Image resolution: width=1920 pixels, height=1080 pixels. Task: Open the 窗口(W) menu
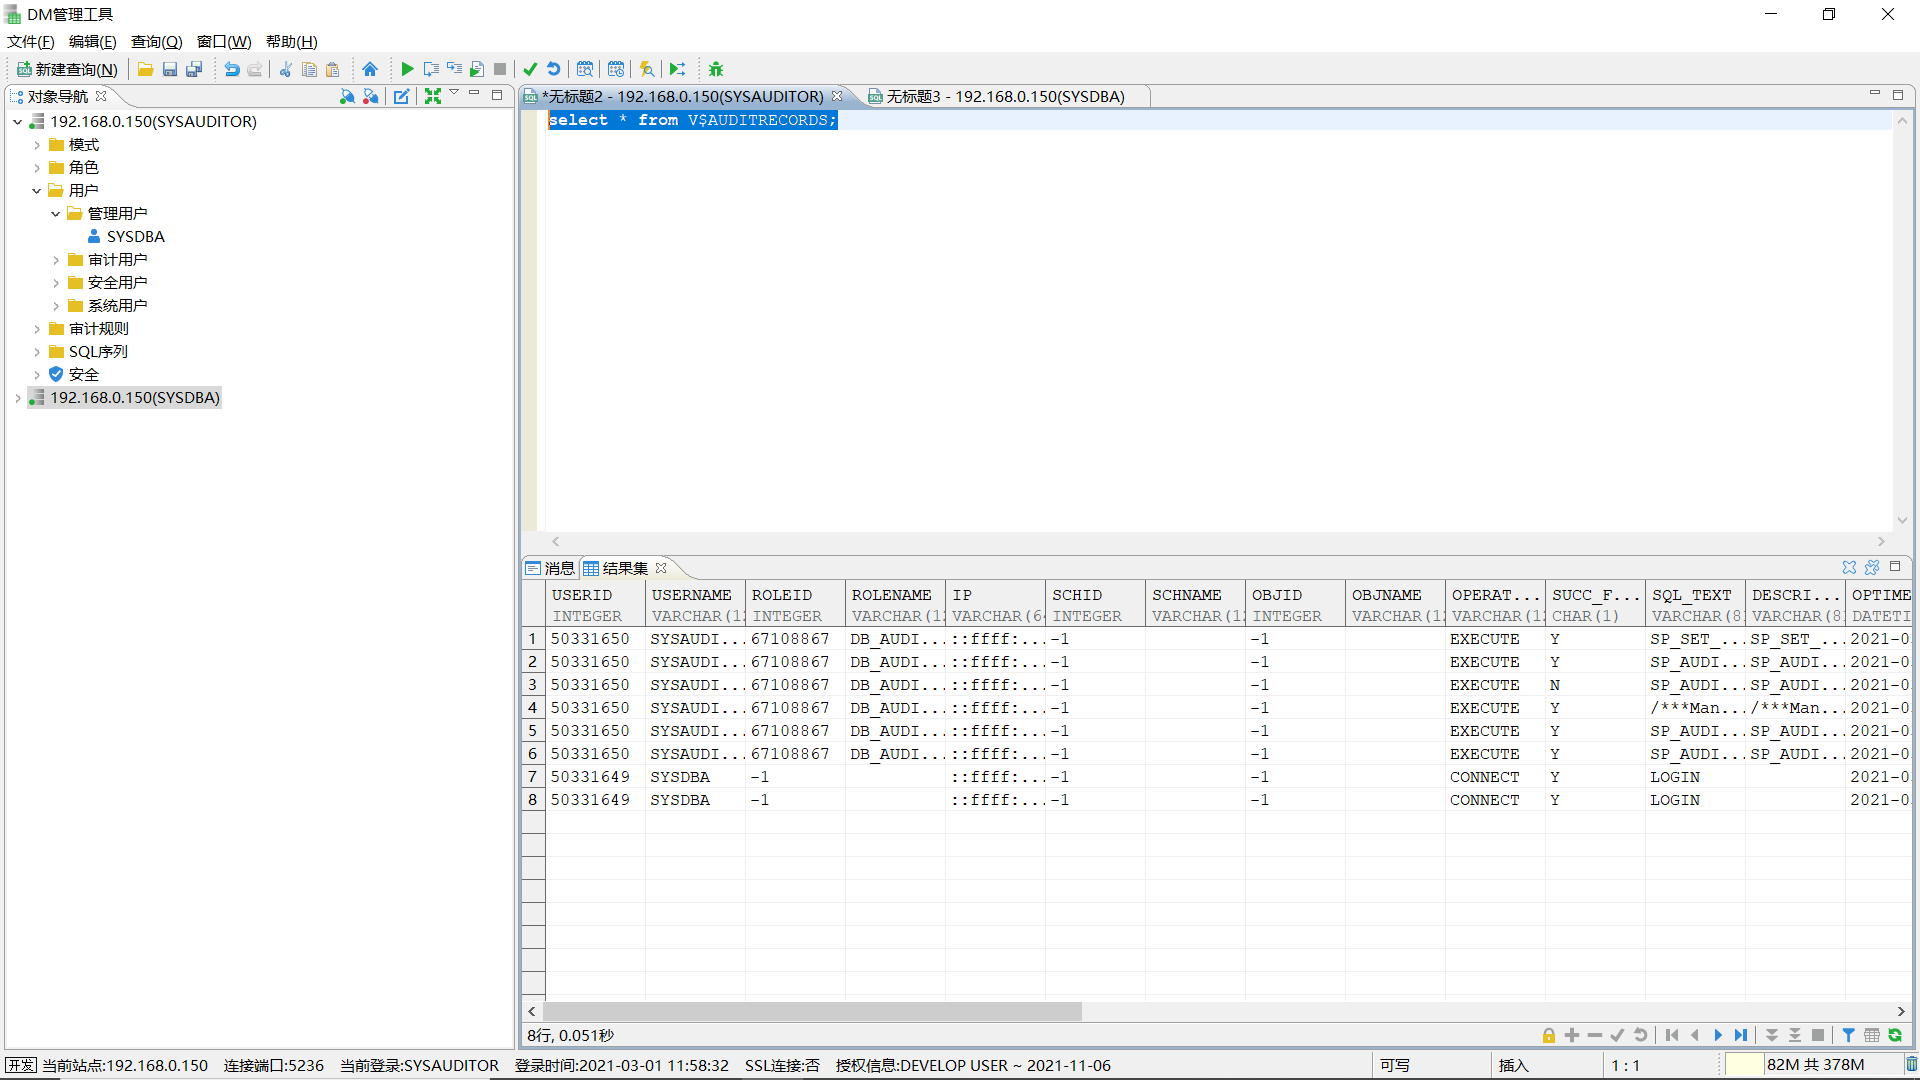coord(224,41)
